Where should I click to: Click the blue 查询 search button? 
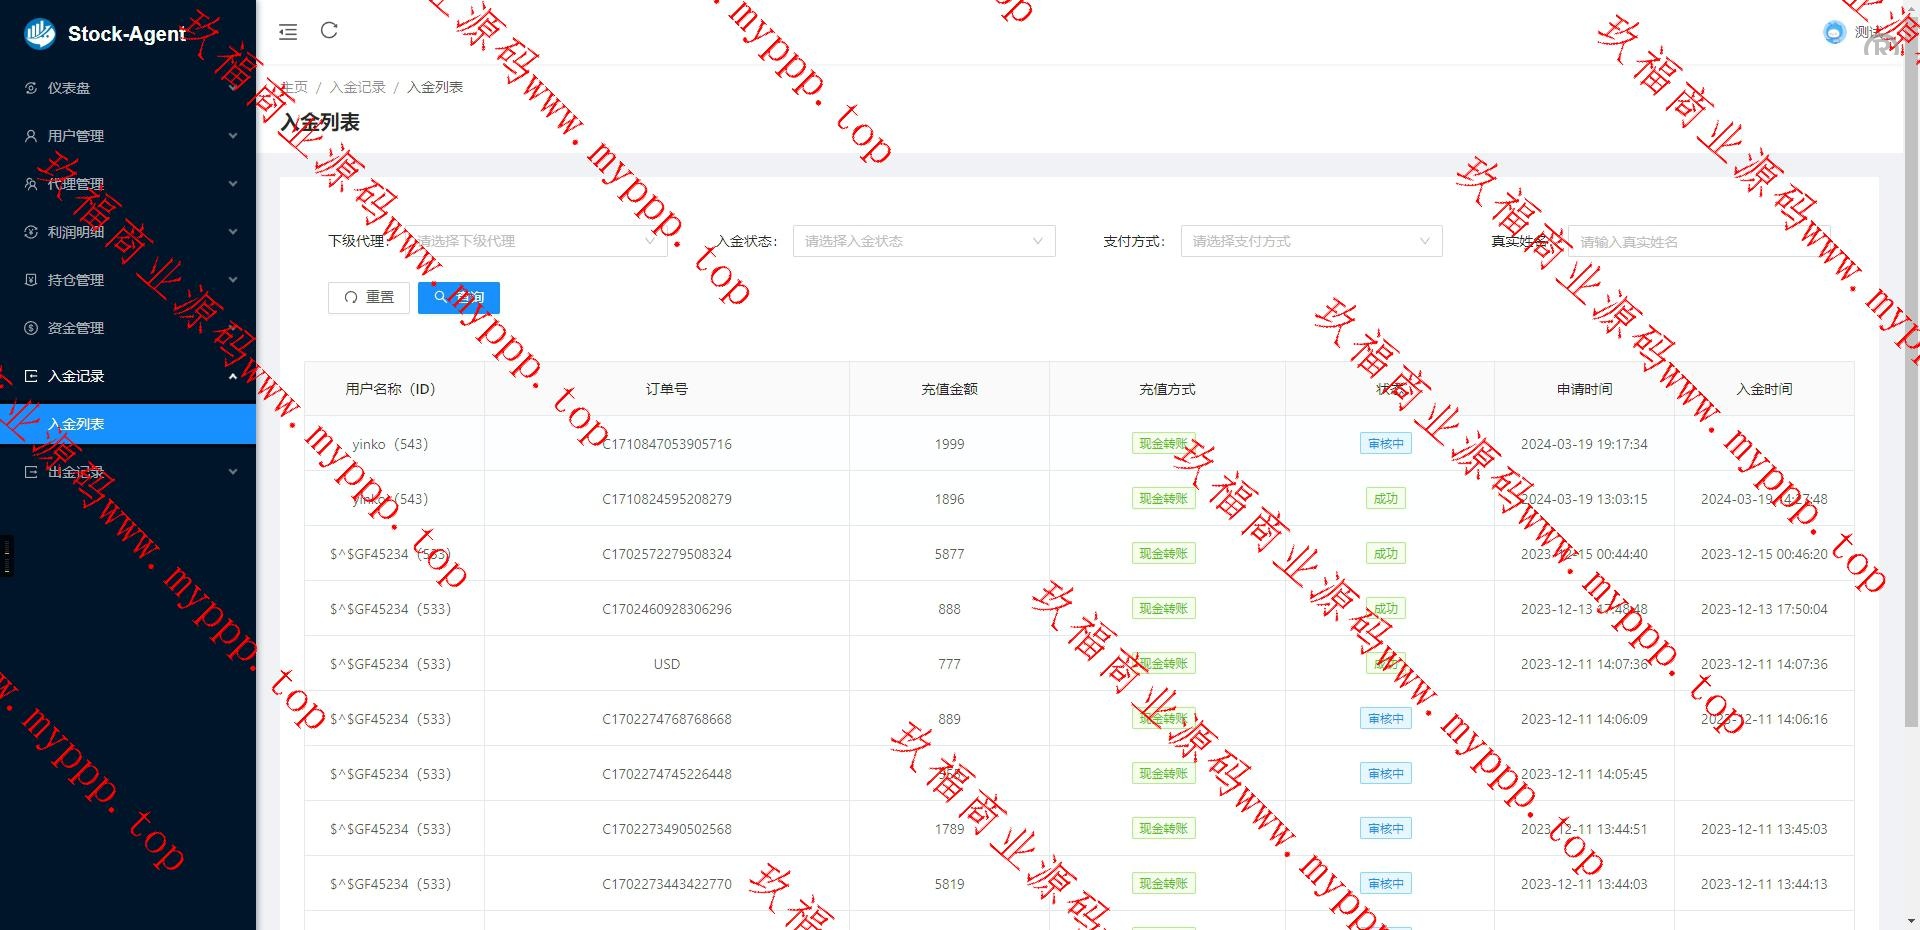click(458, 297)
